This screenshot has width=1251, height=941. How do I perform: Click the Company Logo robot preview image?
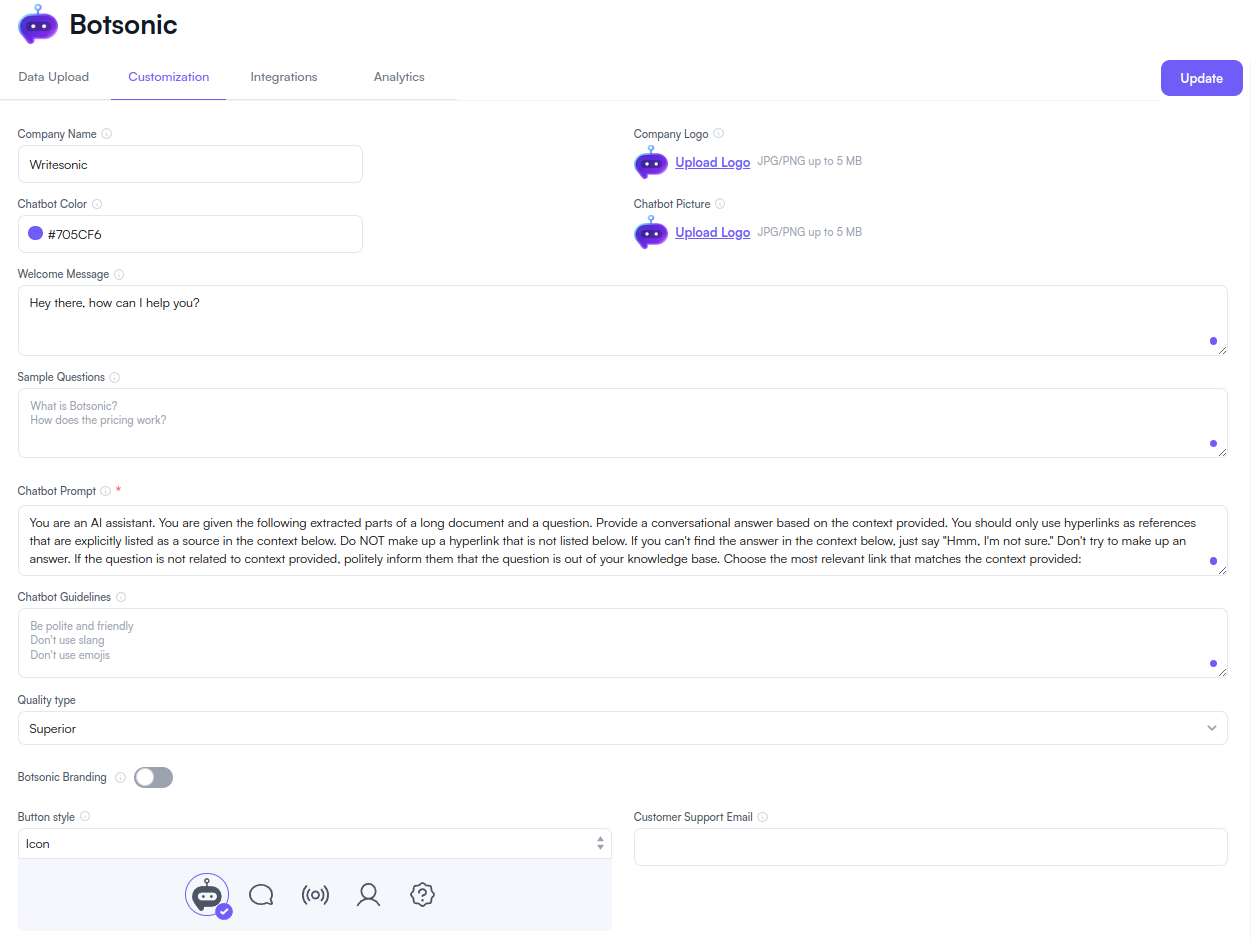(651, 162)
